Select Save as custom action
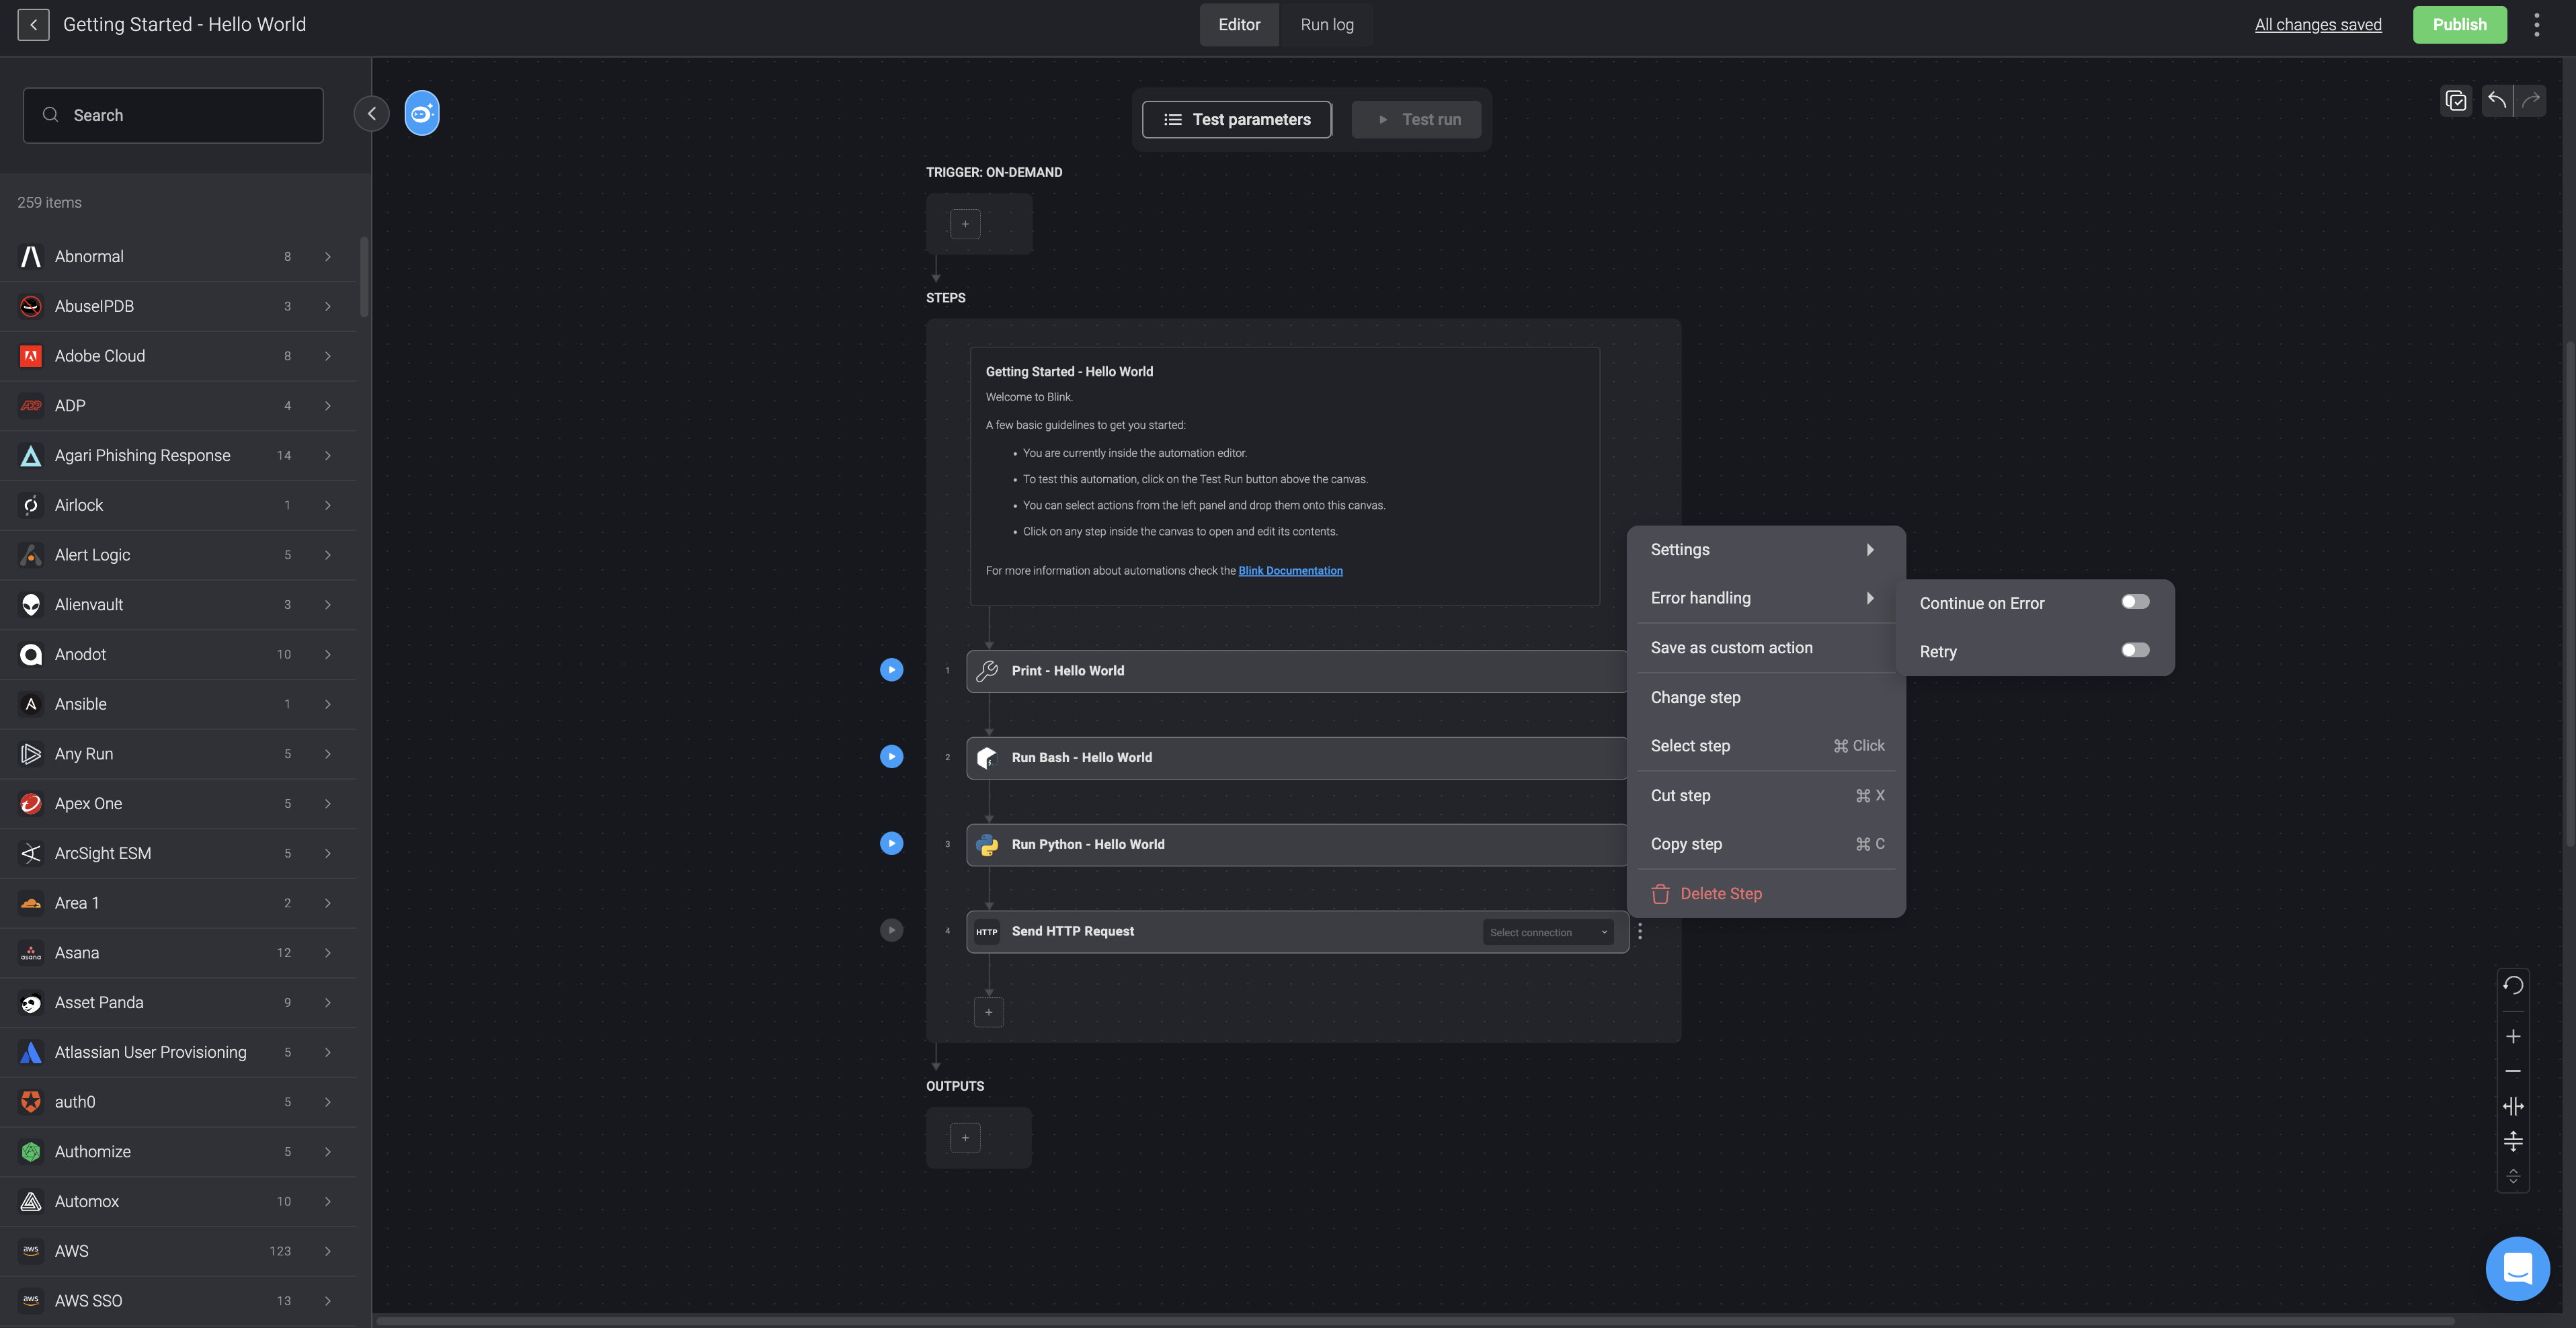 coord(1765,648)
